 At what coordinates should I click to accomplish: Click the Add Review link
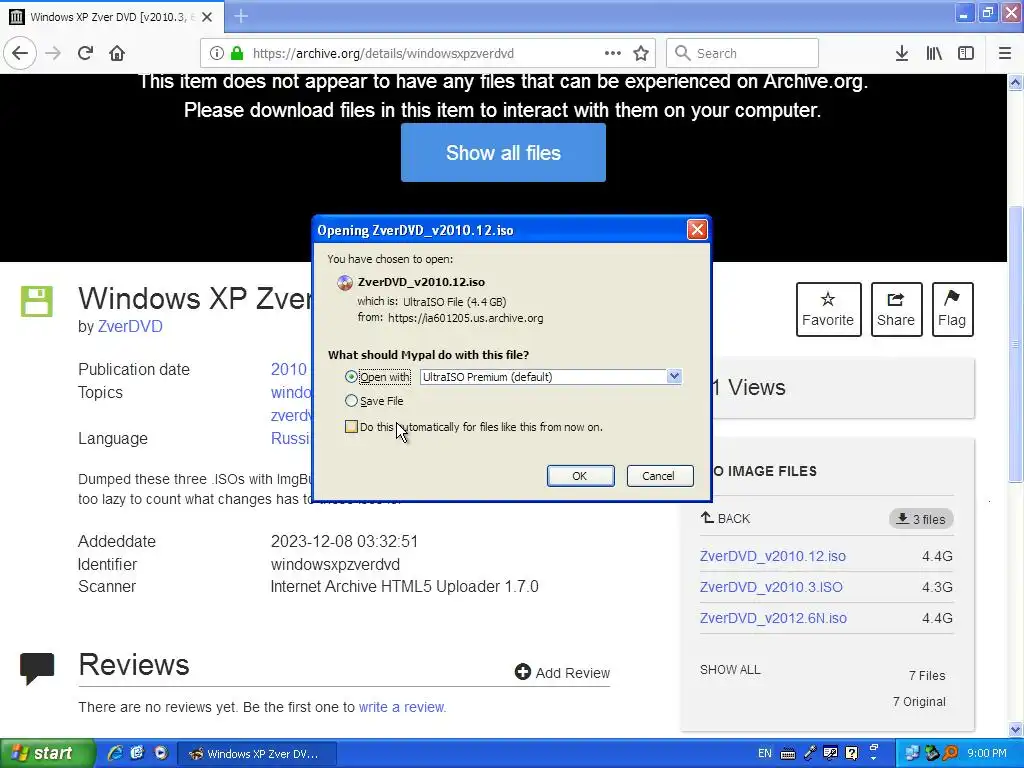coord(562,673)
